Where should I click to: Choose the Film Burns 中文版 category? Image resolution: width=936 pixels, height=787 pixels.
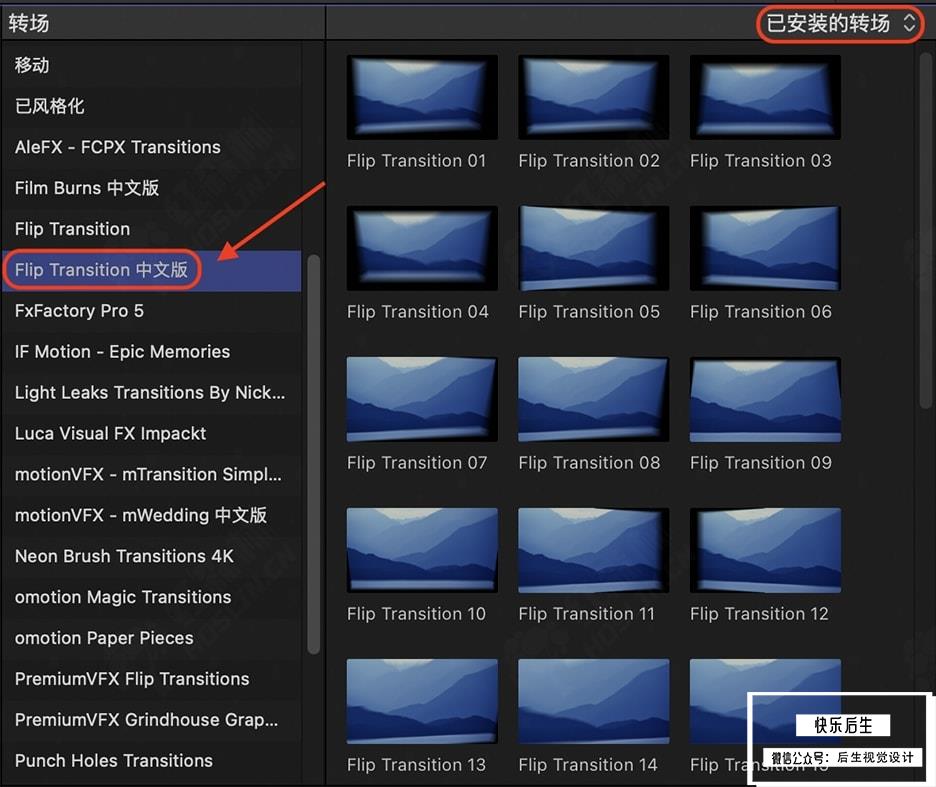click(152, 188)
